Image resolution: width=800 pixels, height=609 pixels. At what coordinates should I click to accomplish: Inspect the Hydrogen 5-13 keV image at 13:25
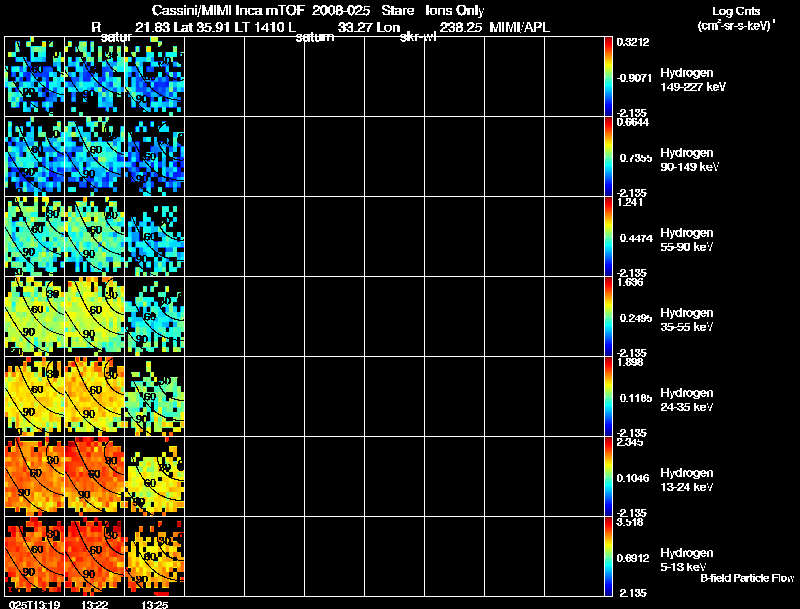tap(155, 557)
